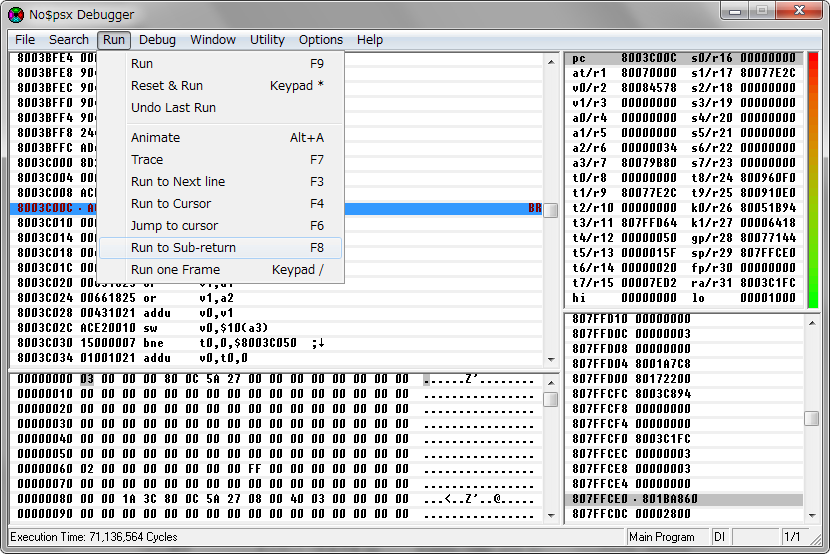Viewport: 830px width, 554px height.
Task: Open the Search menu
Action: point(69,40)
